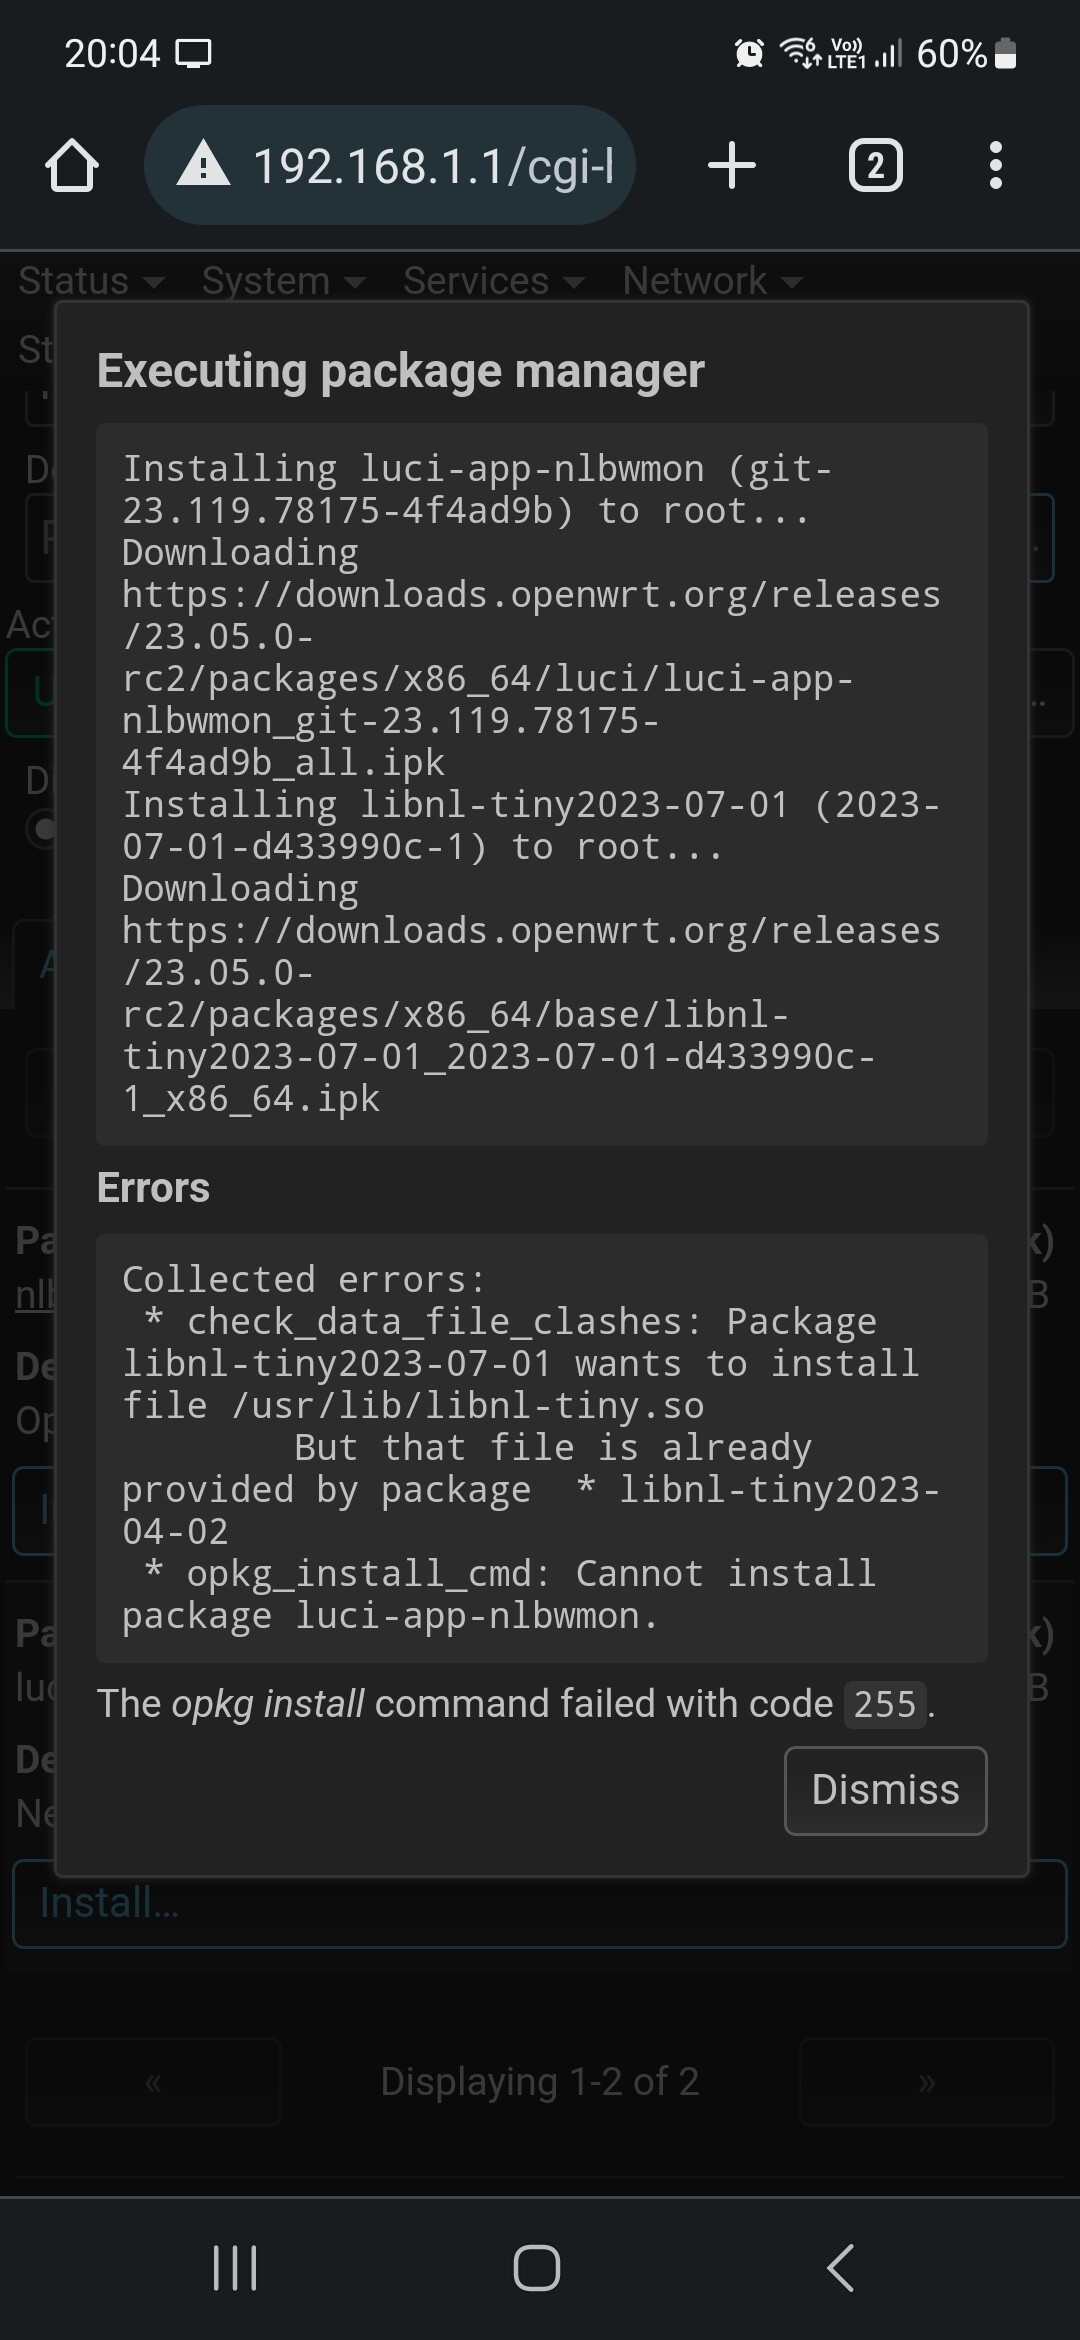The height and width of the screenshot is (2340, 1080).
Task: Tap the Android home navigation button
Action: pyautogui.click(x=537, y=2267)
